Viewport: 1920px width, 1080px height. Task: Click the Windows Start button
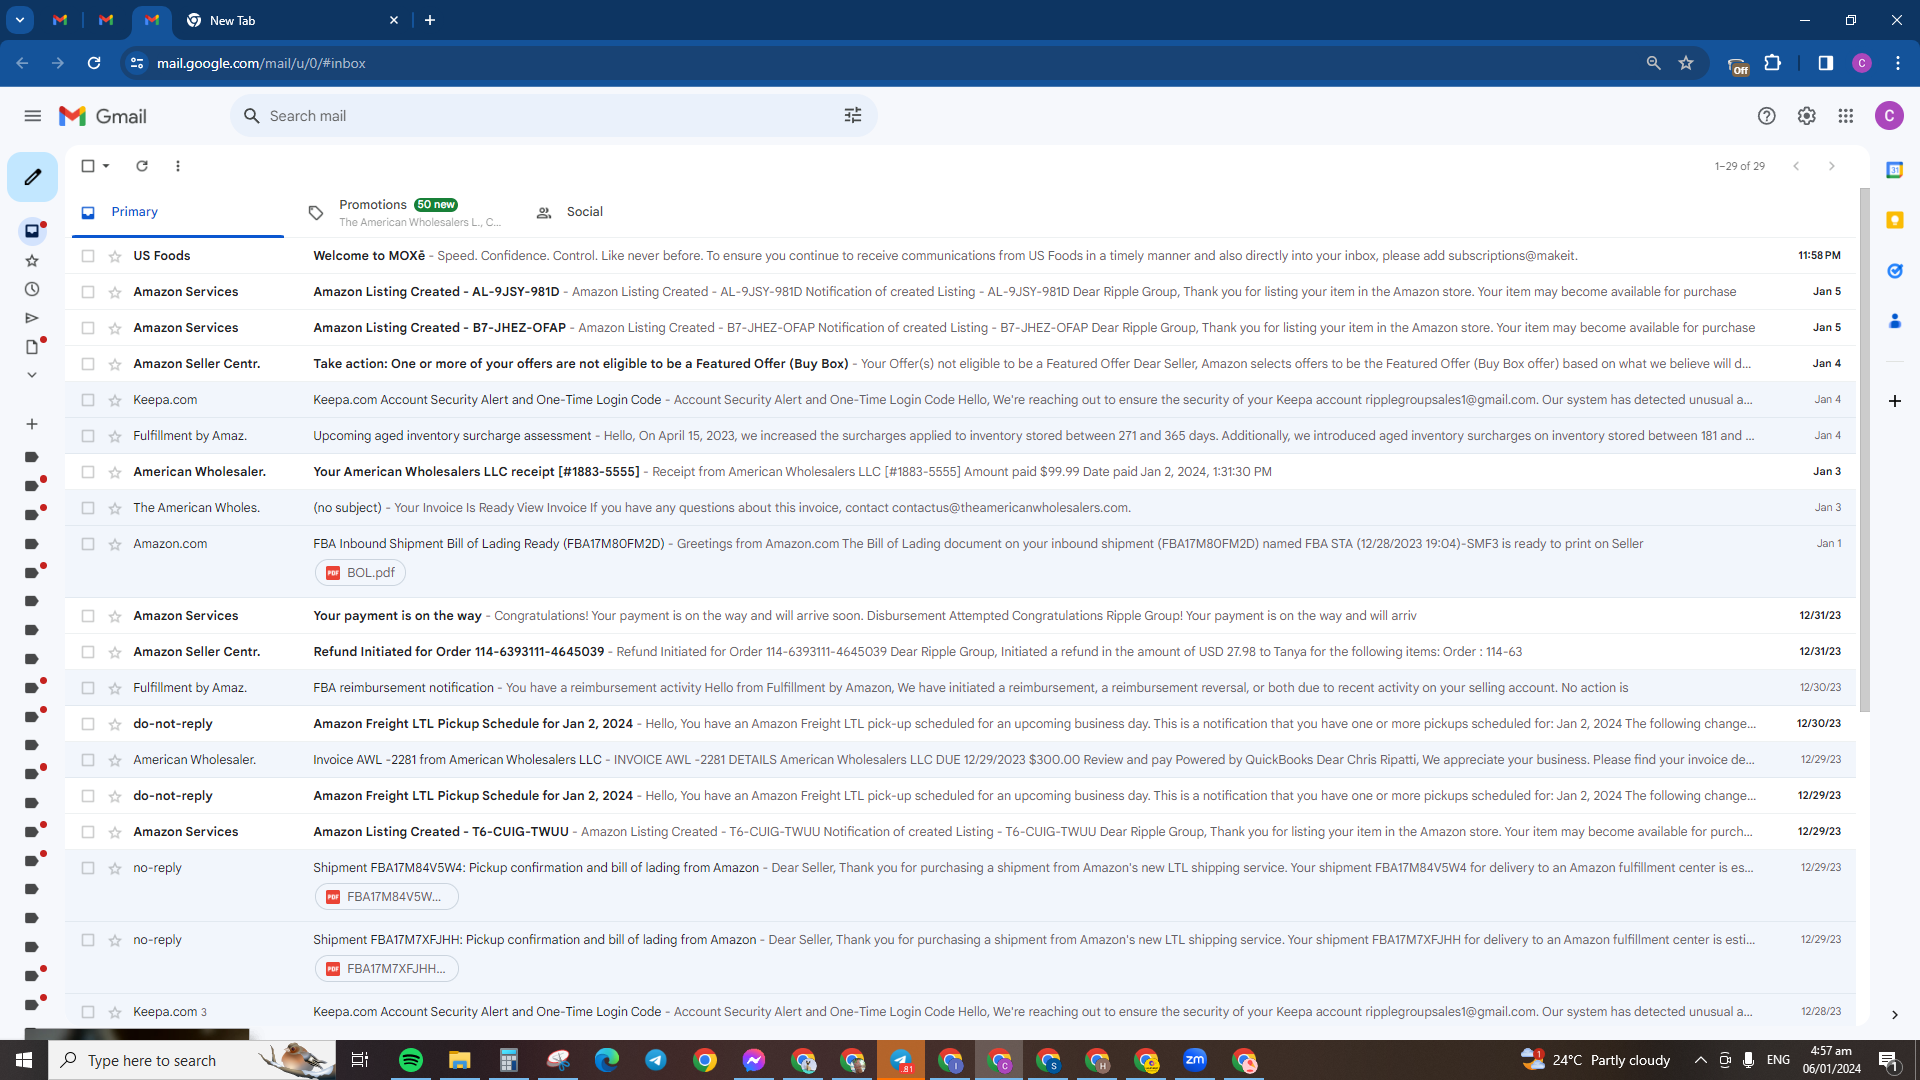click(24, 1060)
